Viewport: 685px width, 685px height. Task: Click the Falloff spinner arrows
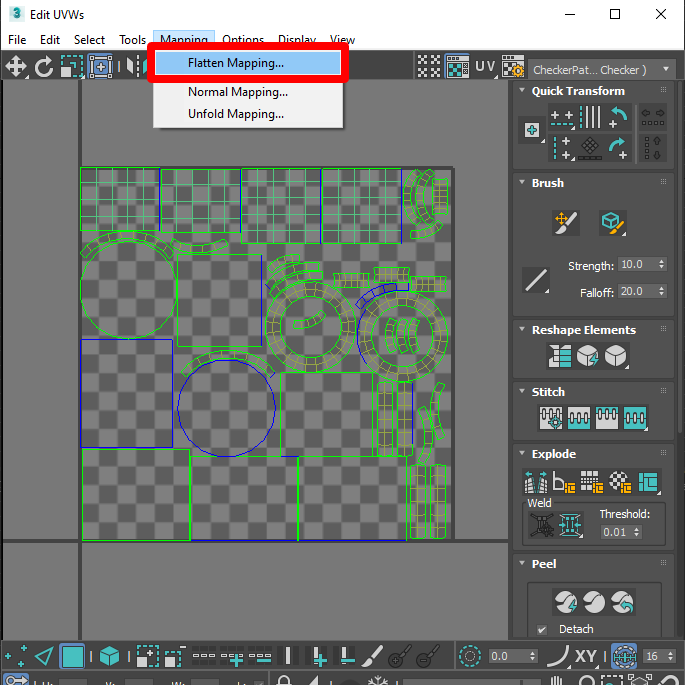pos(661,291)
